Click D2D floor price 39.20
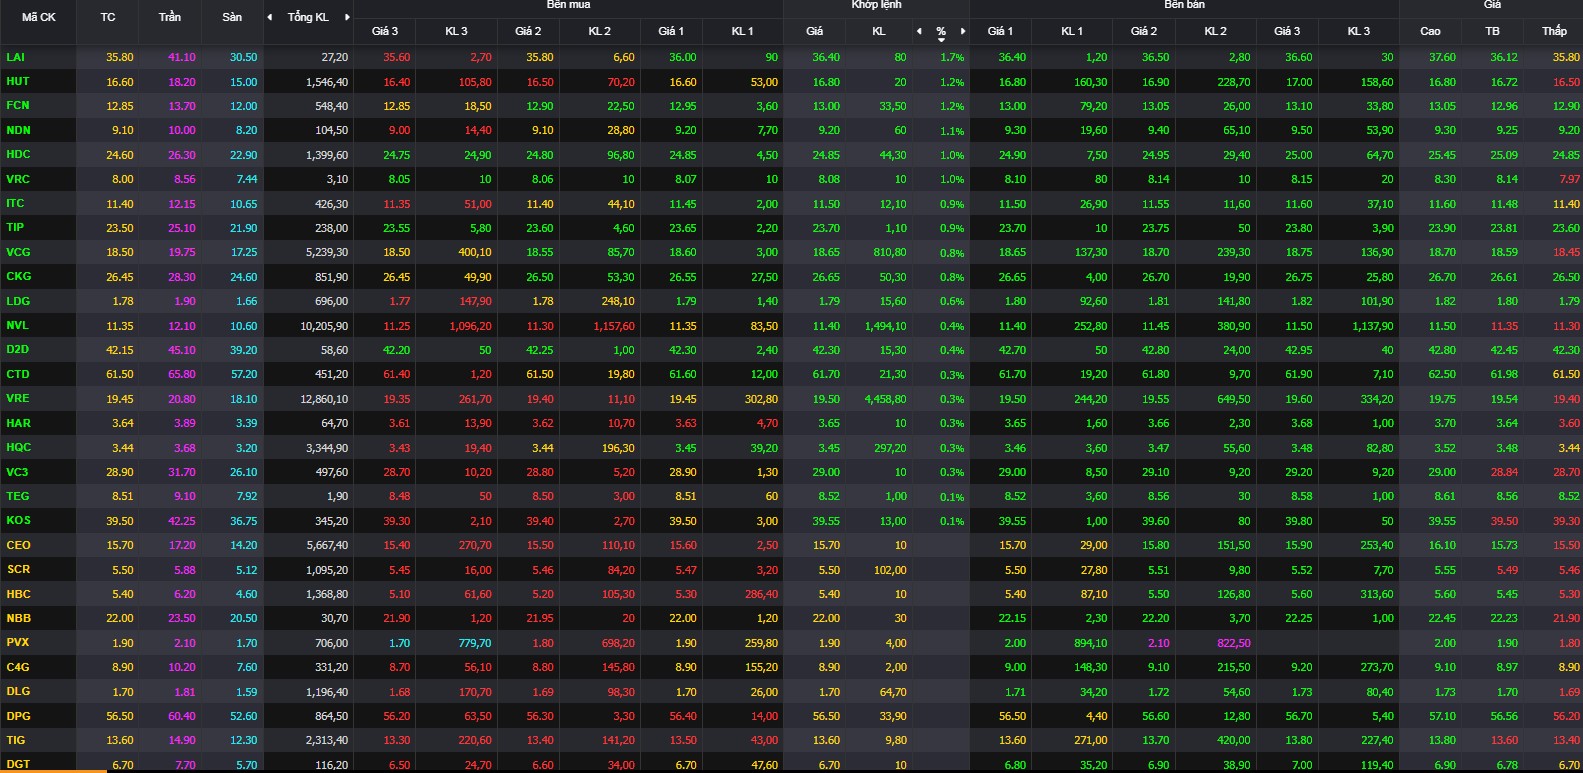 (x=243, y=350)
